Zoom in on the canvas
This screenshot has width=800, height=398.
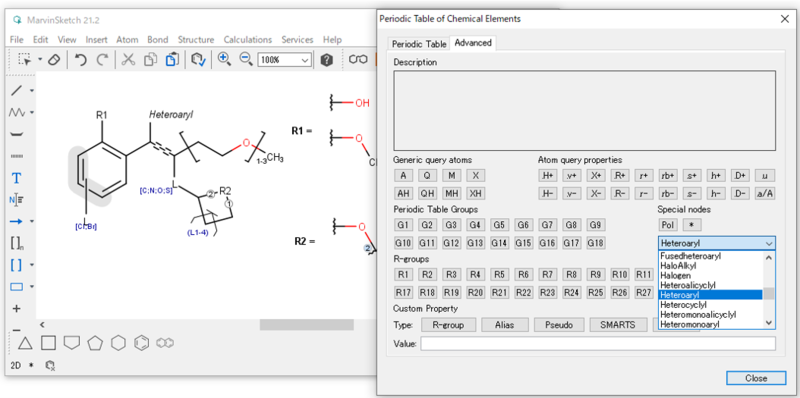(x=224, y=59)
